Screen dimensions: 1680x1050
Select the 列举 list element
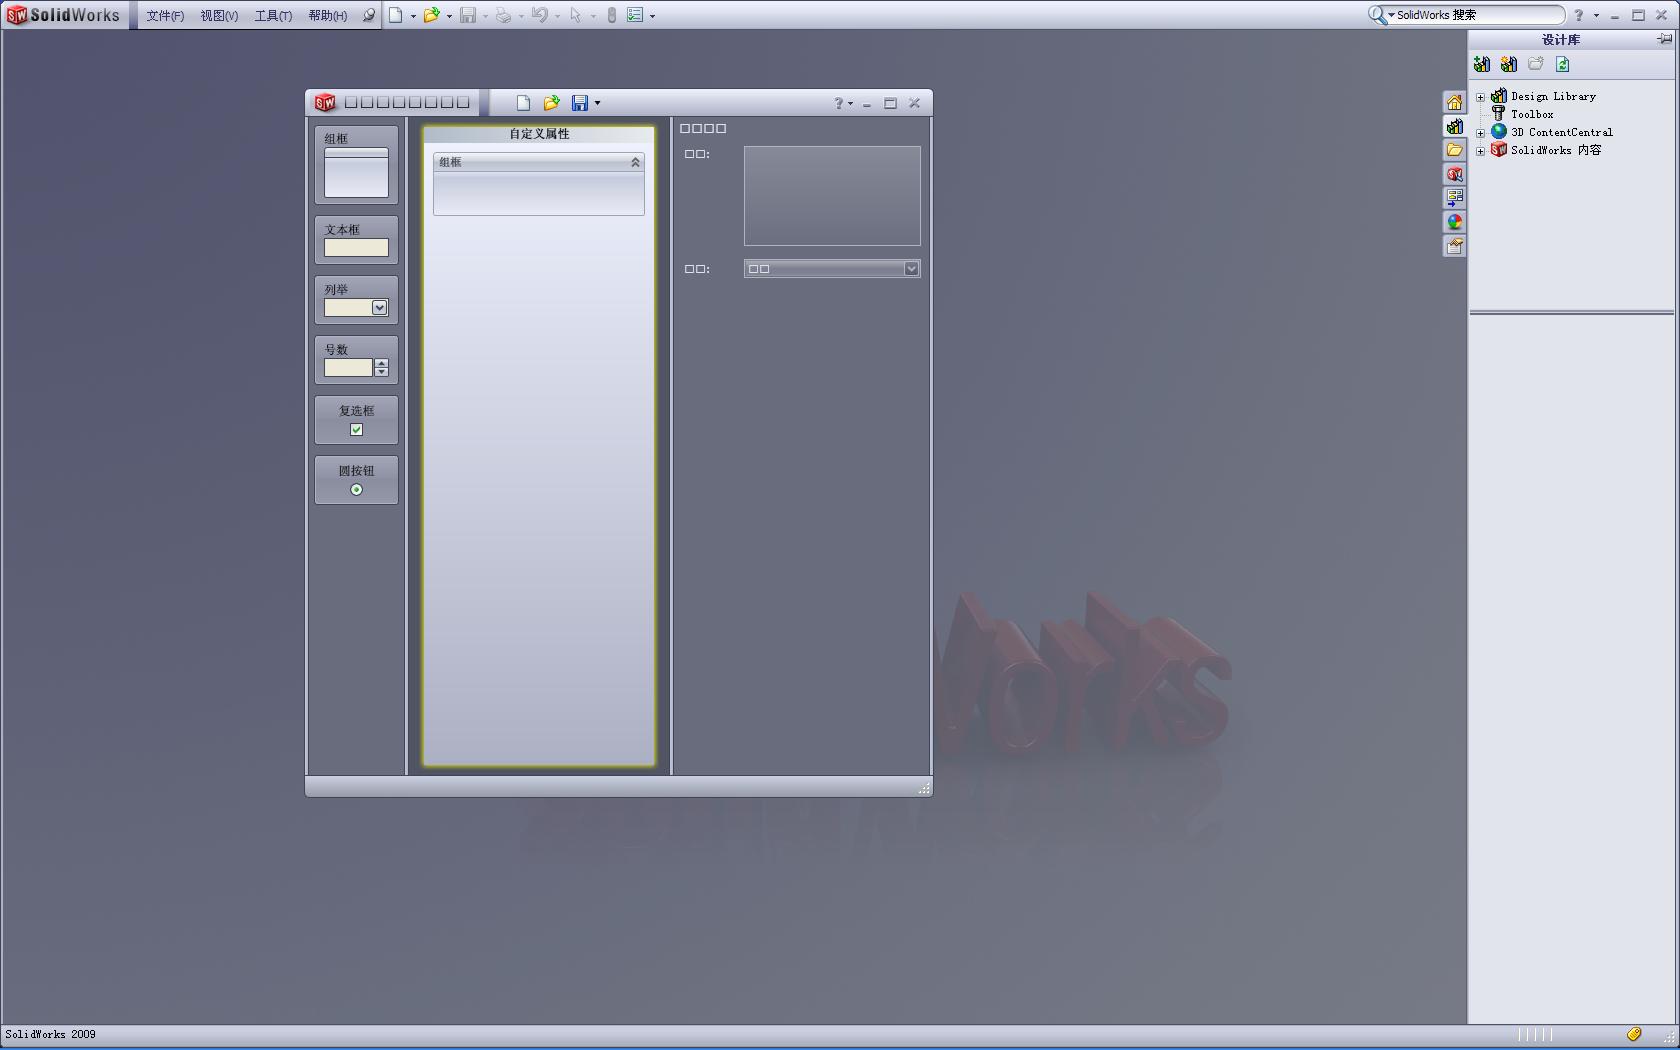[356, 300]
